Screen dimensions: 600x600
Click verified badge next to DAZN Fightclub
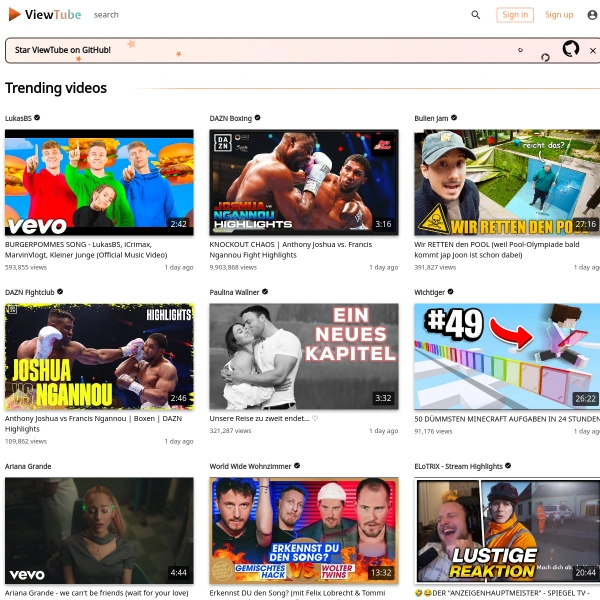[x=60, y=292]
